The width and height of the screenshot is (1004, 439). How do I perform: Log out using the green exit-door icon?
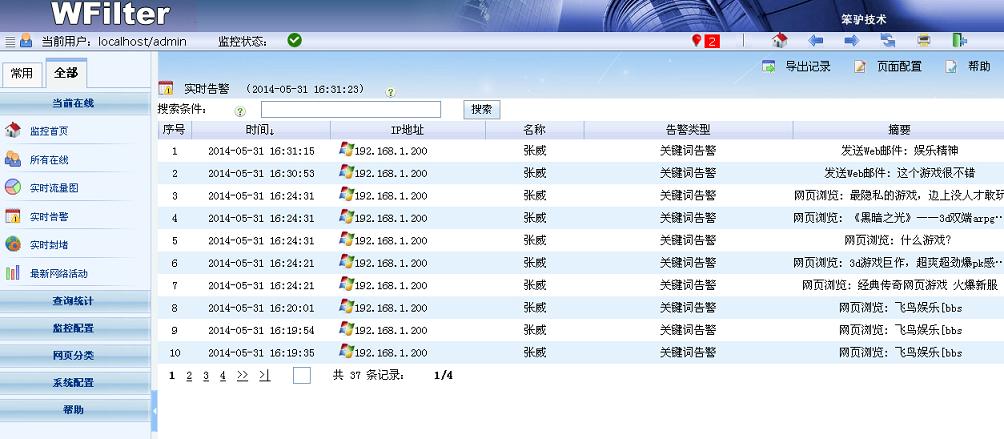pos(960,41)
